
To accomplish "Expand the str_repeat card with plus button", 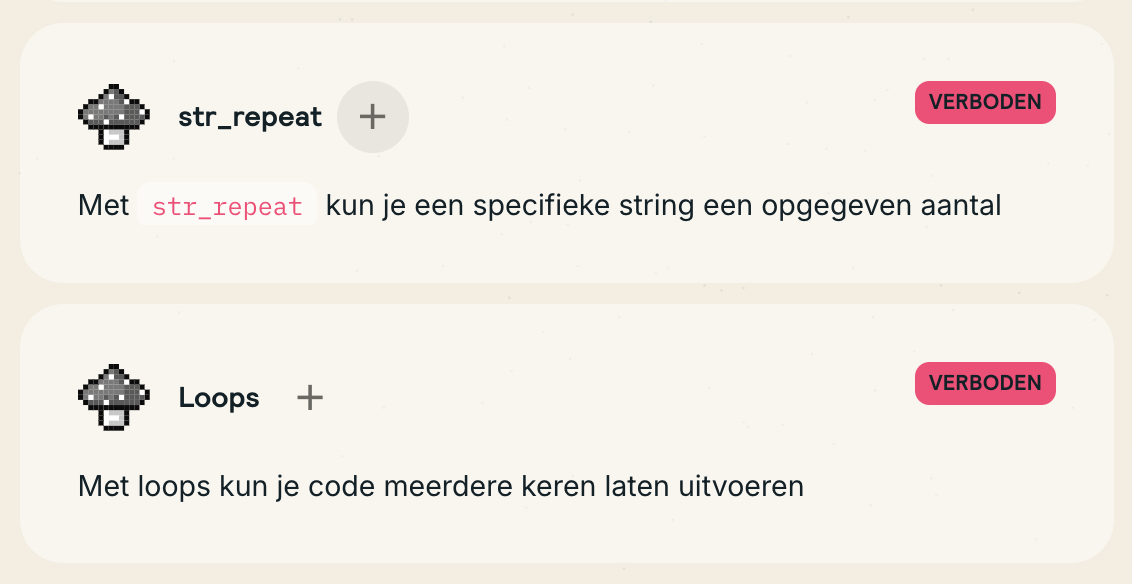I will pos(372,117).
